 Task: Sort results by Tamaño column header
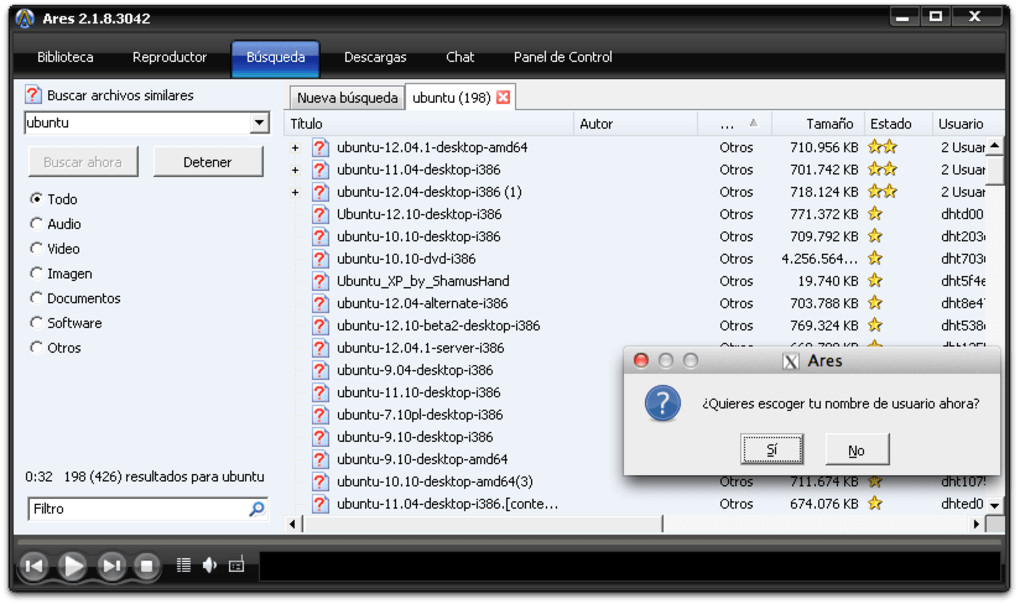coord(818,124)
